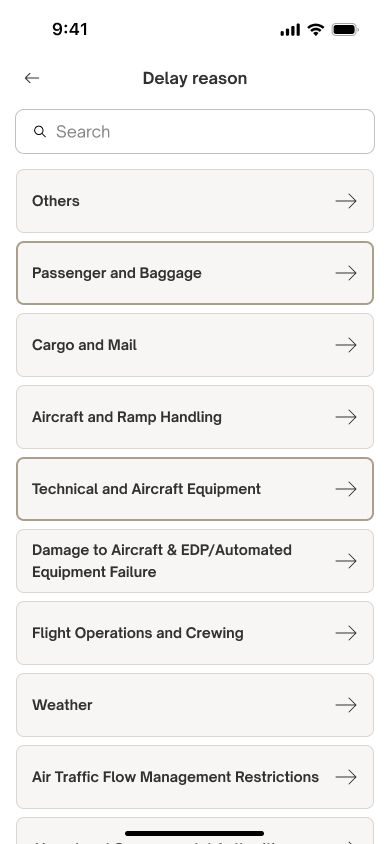Open Air Traffic Flow Management Restrictions
Image resolution: width=390 pixels, height=844 pixels.
coord(195,777)
